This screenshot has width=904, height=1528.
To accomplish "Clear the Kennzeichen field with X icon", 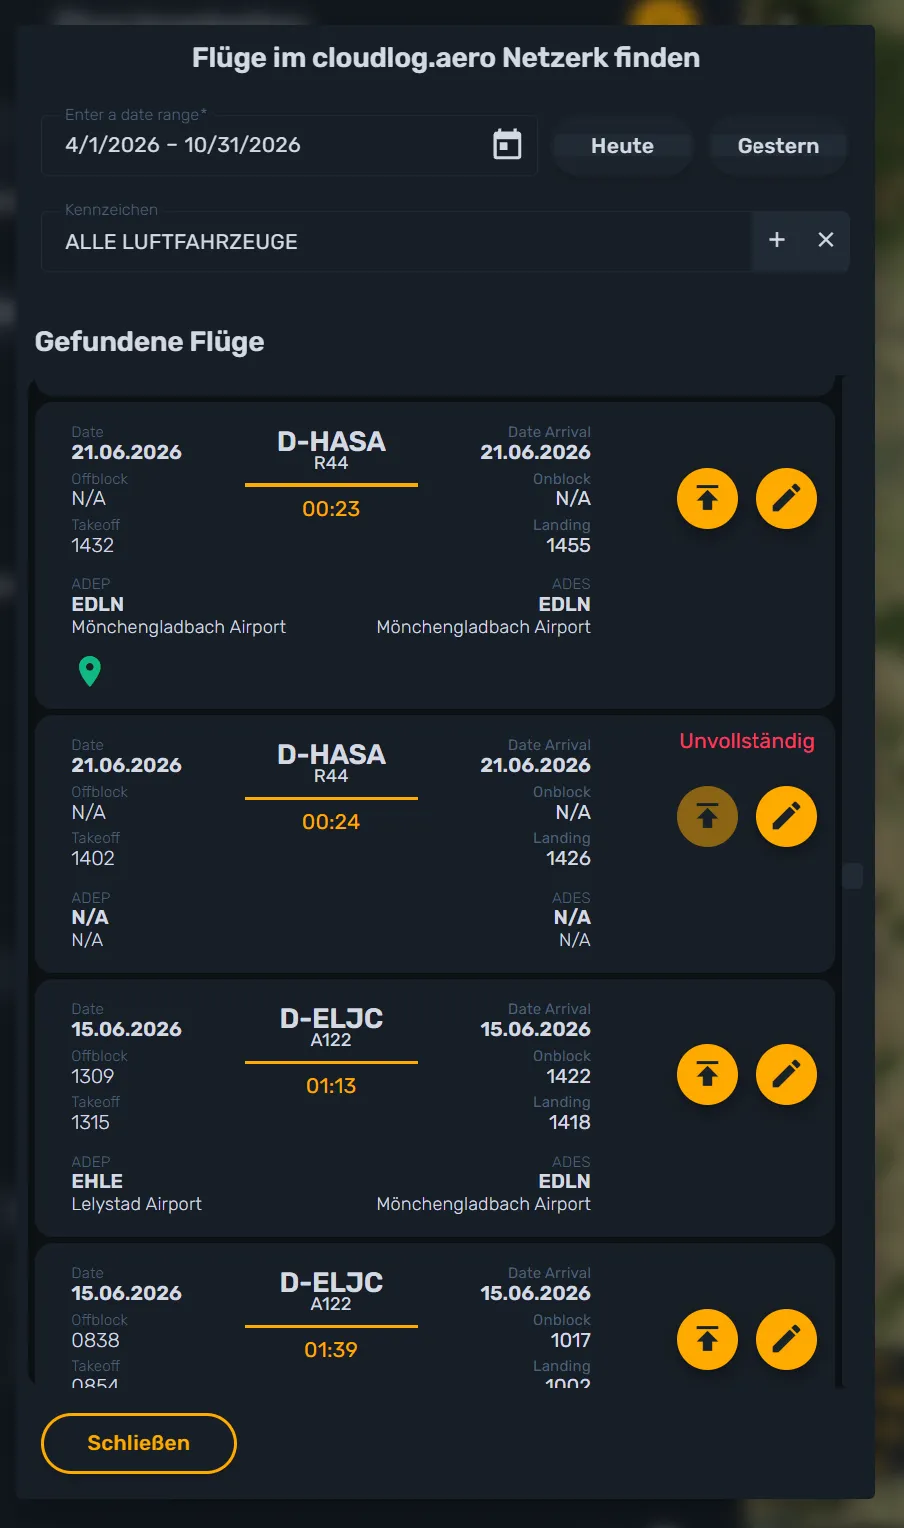I will click(826, 240).
